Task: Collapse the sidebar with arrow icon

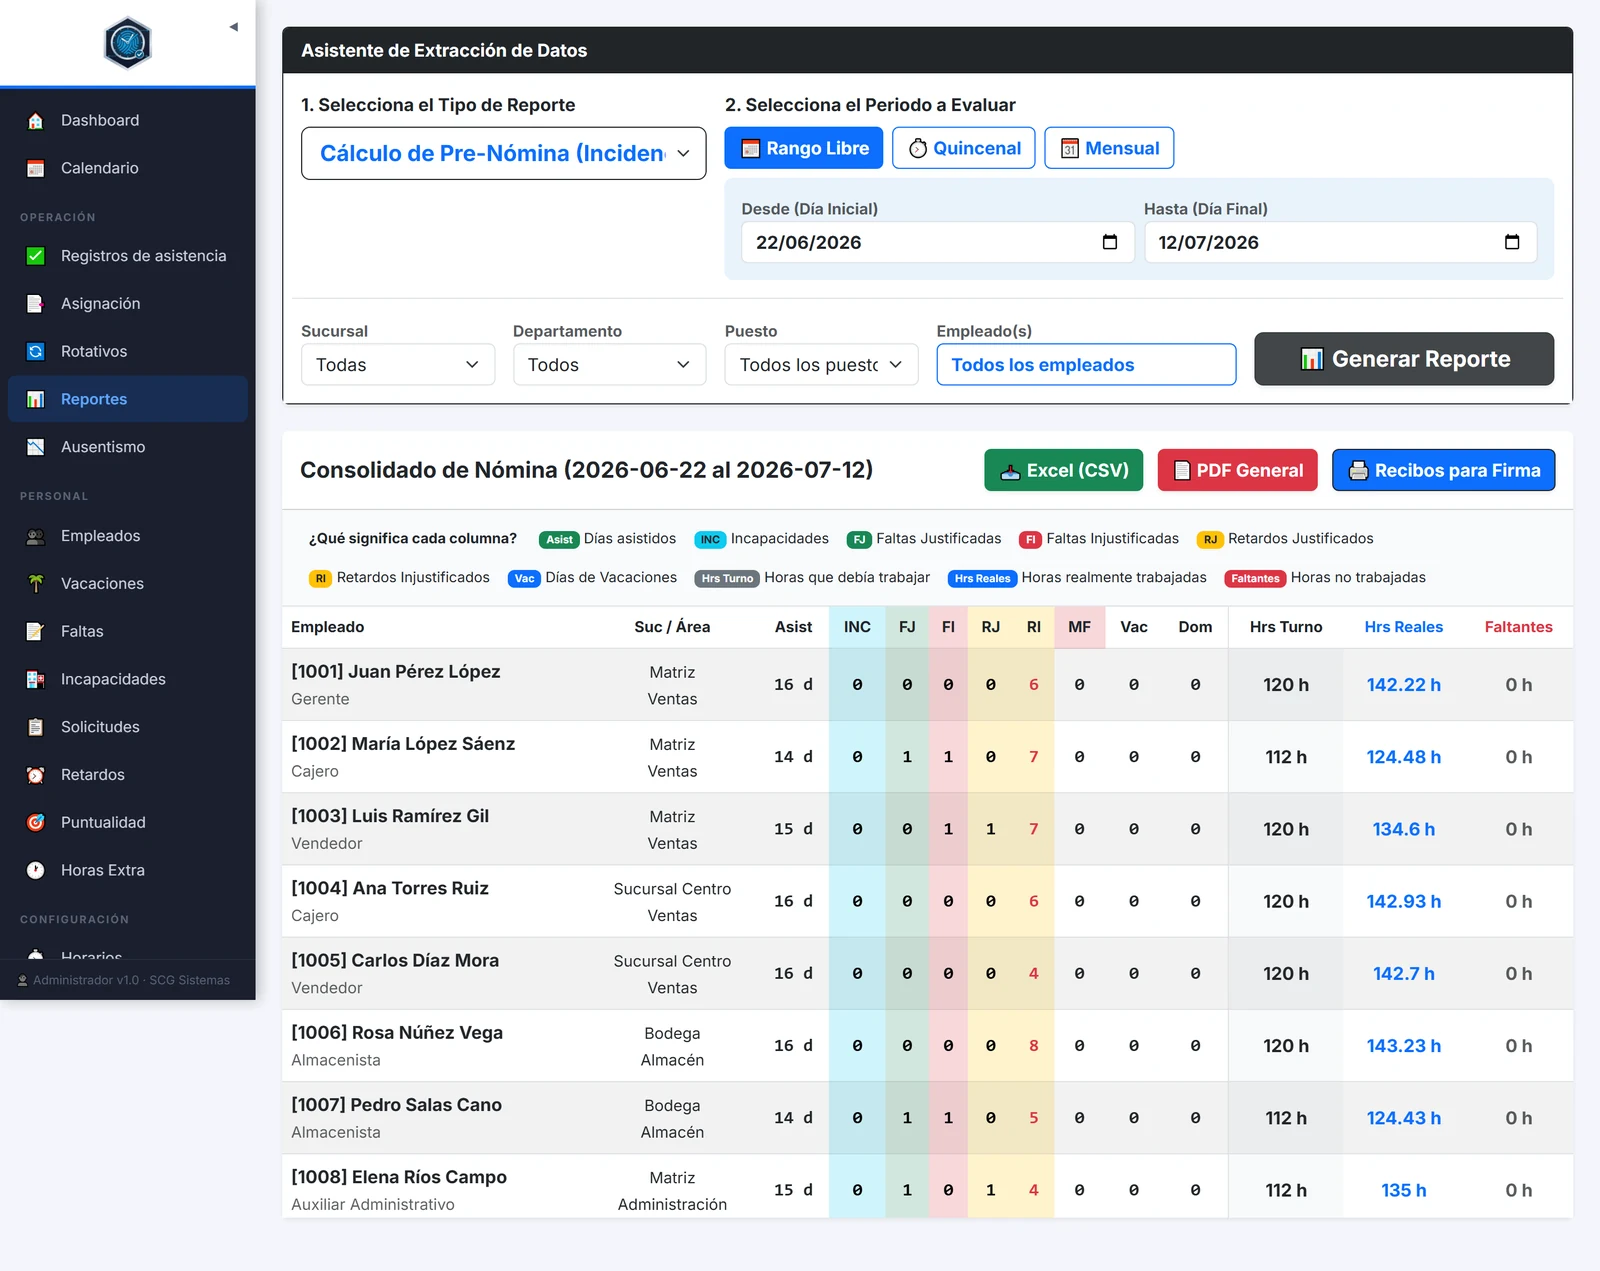Action: (233, 27)
